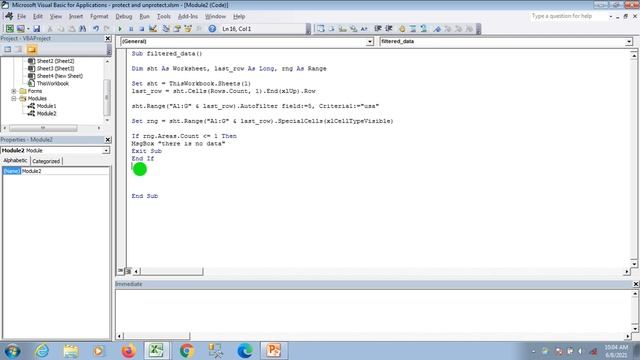This screenshot has height=360, width=640.
Task: Click the Windows Start button
Action: 12,351
